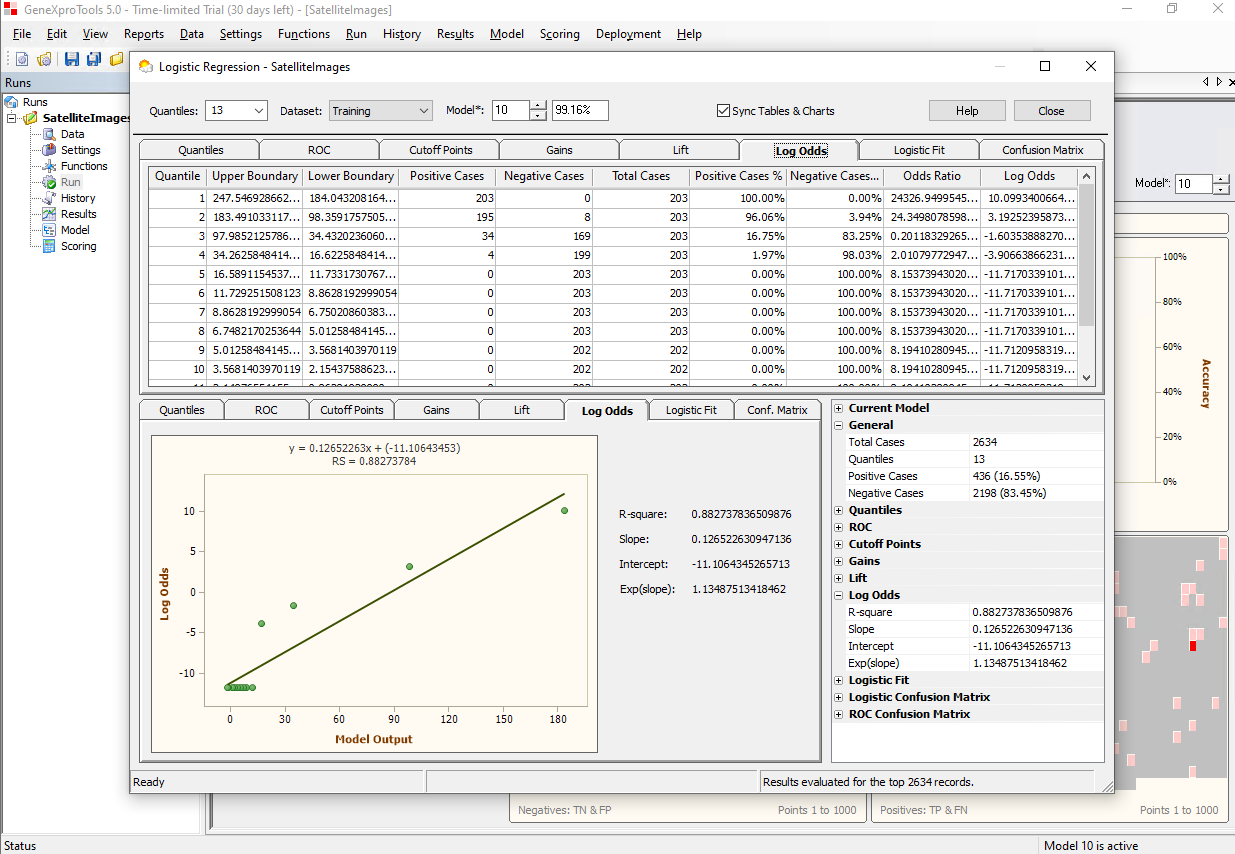Collapse the Log Odds properties section
This screenshot has height=854, width=1235.
tap(839, 595)
